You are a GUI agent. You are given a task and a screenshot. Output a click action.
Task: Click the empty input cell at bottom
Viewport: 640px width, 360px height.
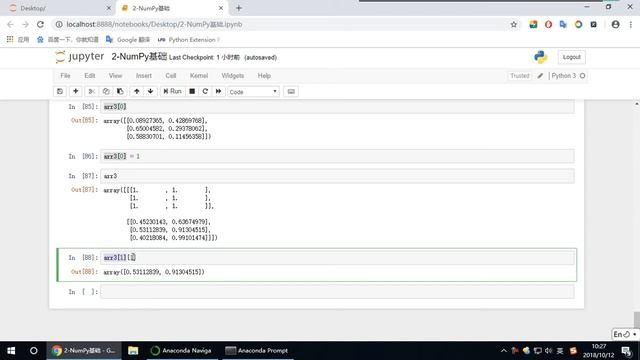click(x=337, y=291)
